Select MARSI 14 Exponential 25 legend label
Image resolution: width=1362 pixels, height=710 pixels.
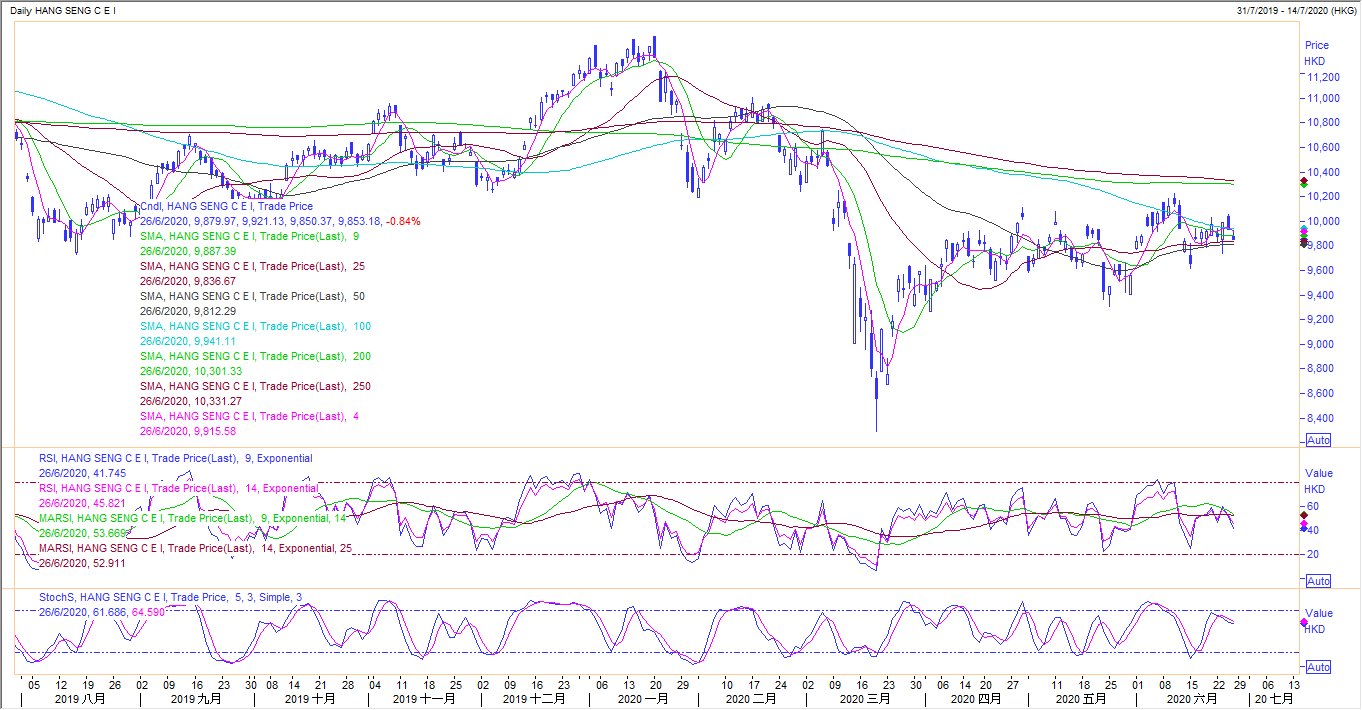(195, 548)
